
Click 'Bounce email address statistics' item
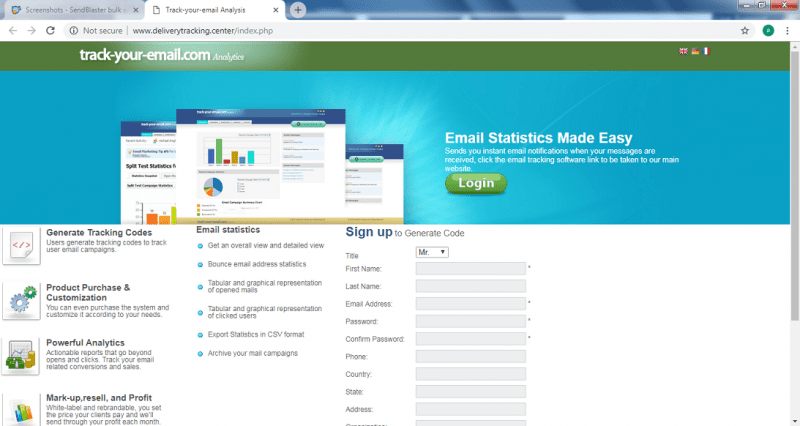point(257,264)
